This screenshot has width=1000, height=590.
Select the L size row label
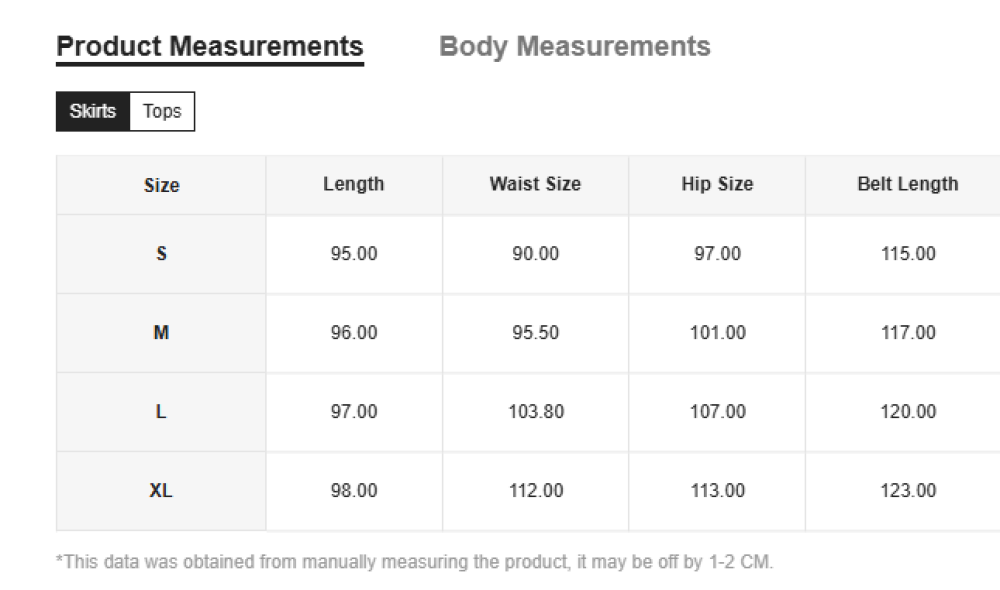pyautogui.click(x=161, y=412)
